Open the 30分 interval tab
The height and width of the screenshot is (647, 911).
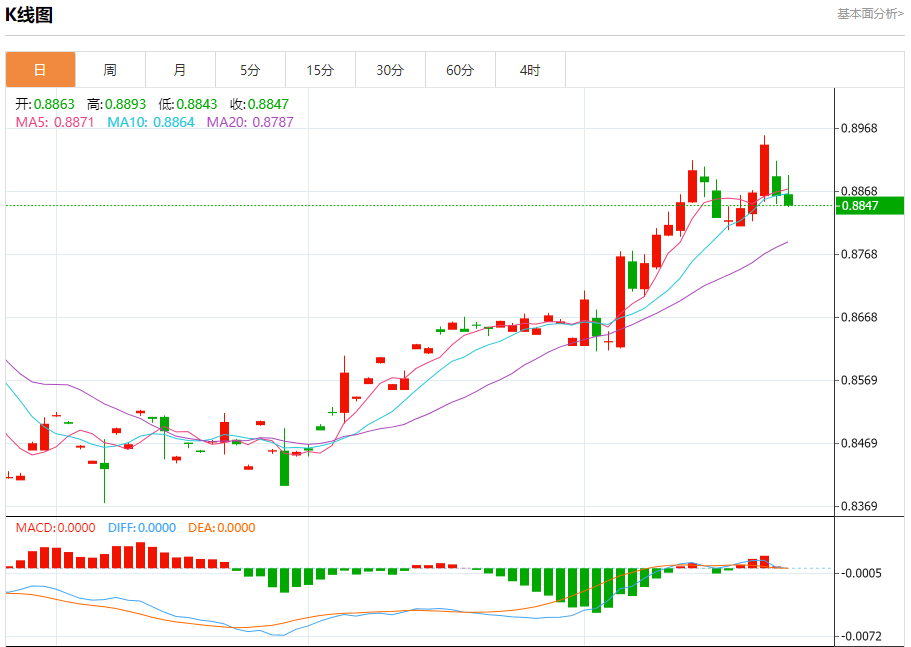[390, 70]
